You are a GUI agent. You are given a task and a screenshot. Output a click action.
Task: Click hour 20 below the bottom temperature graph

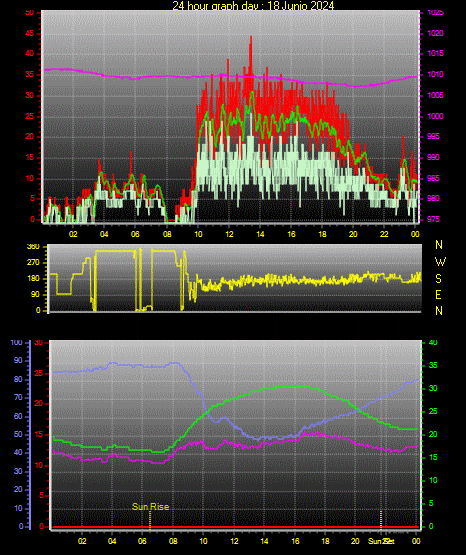[355, 541]
